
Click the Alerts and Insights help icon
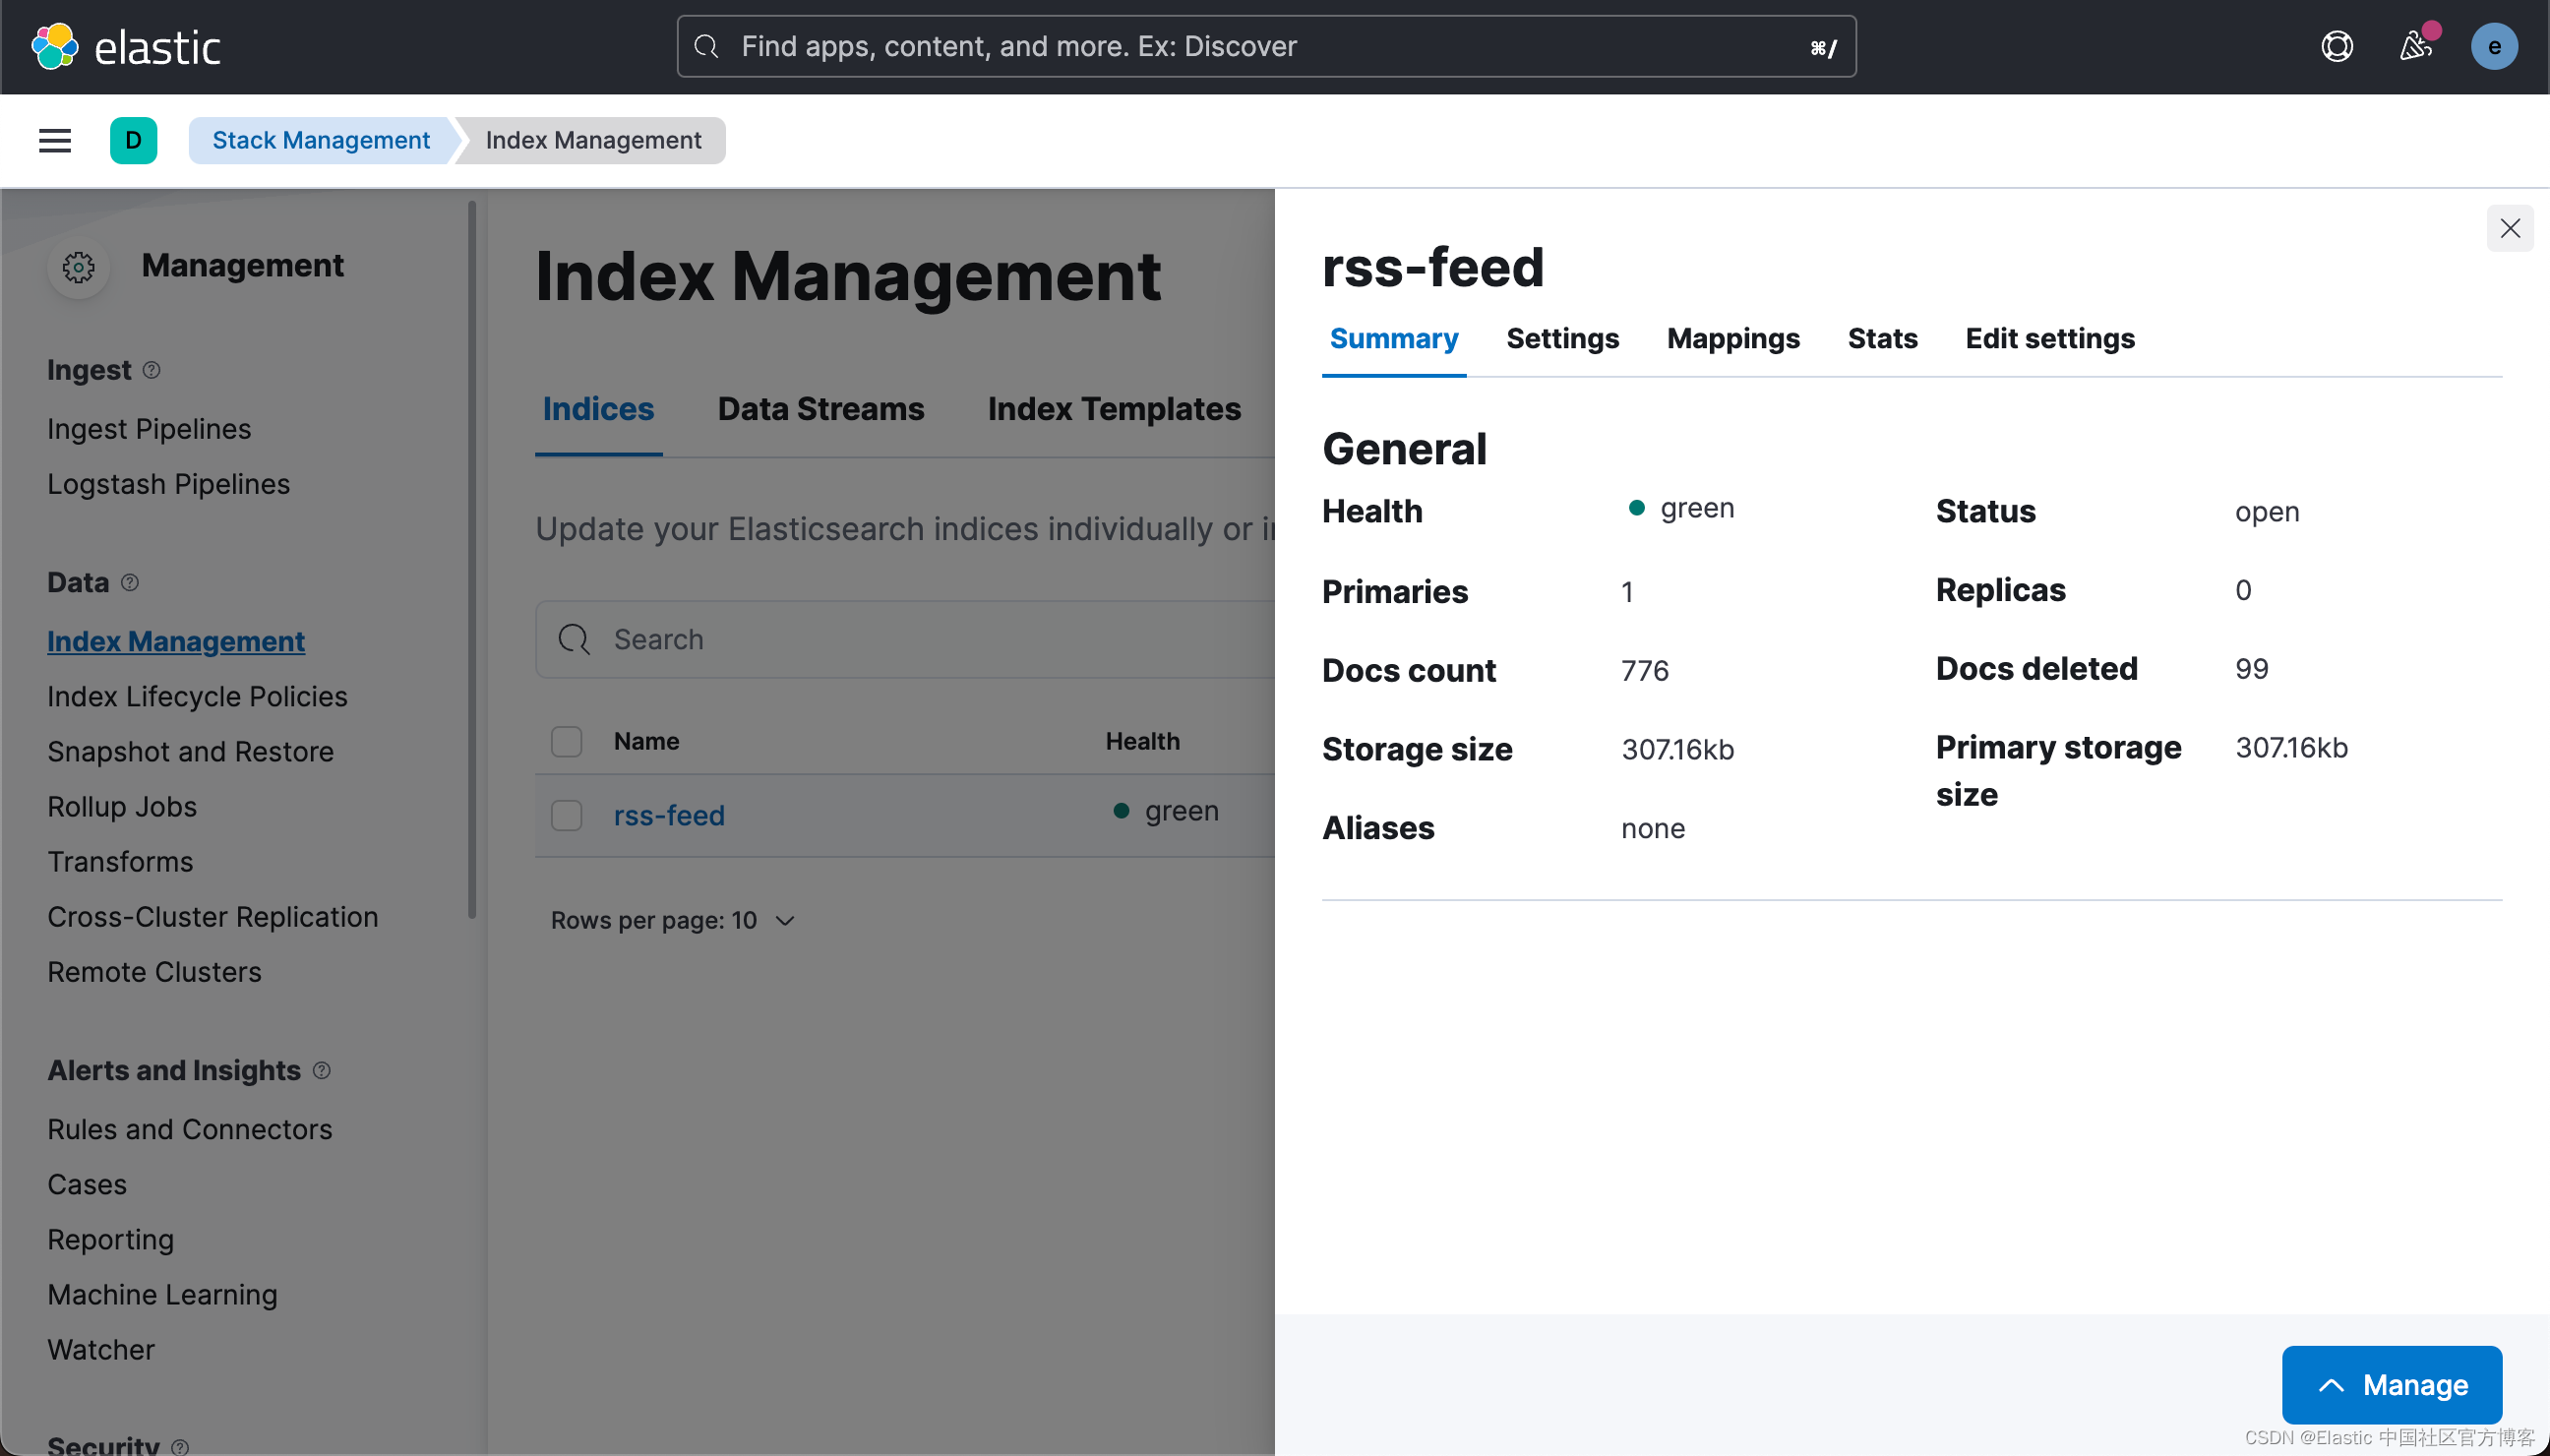point(322,1070)
